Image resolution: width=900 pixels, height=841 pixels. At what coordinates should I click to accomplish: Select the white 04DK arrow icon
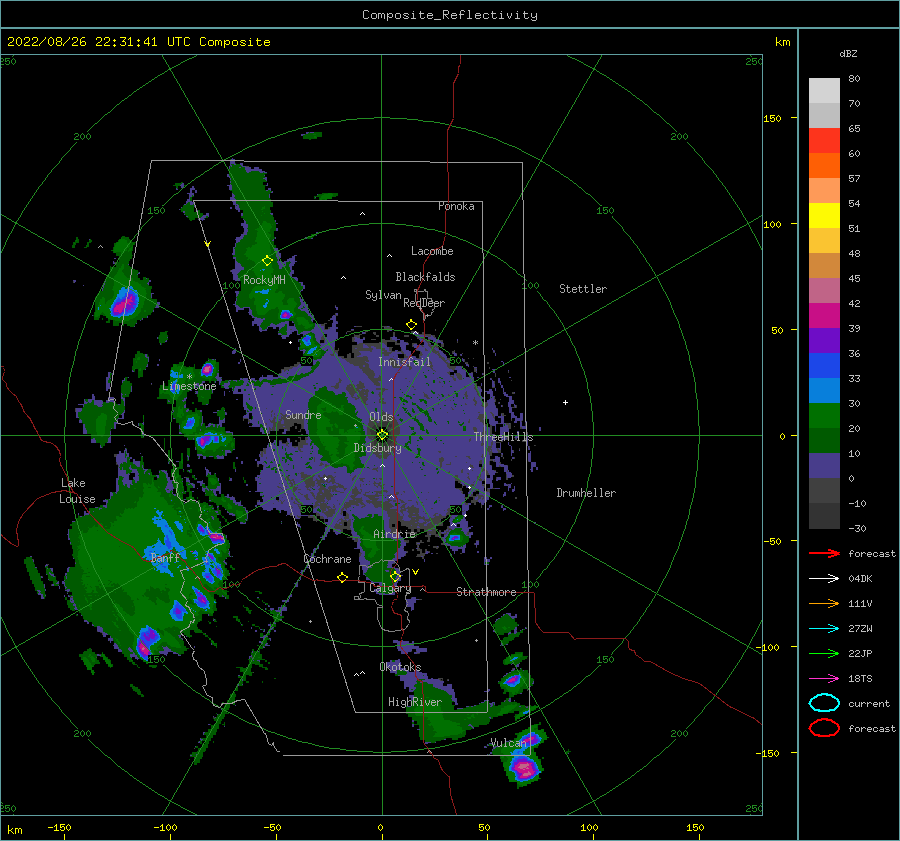[x=824, y=578]
